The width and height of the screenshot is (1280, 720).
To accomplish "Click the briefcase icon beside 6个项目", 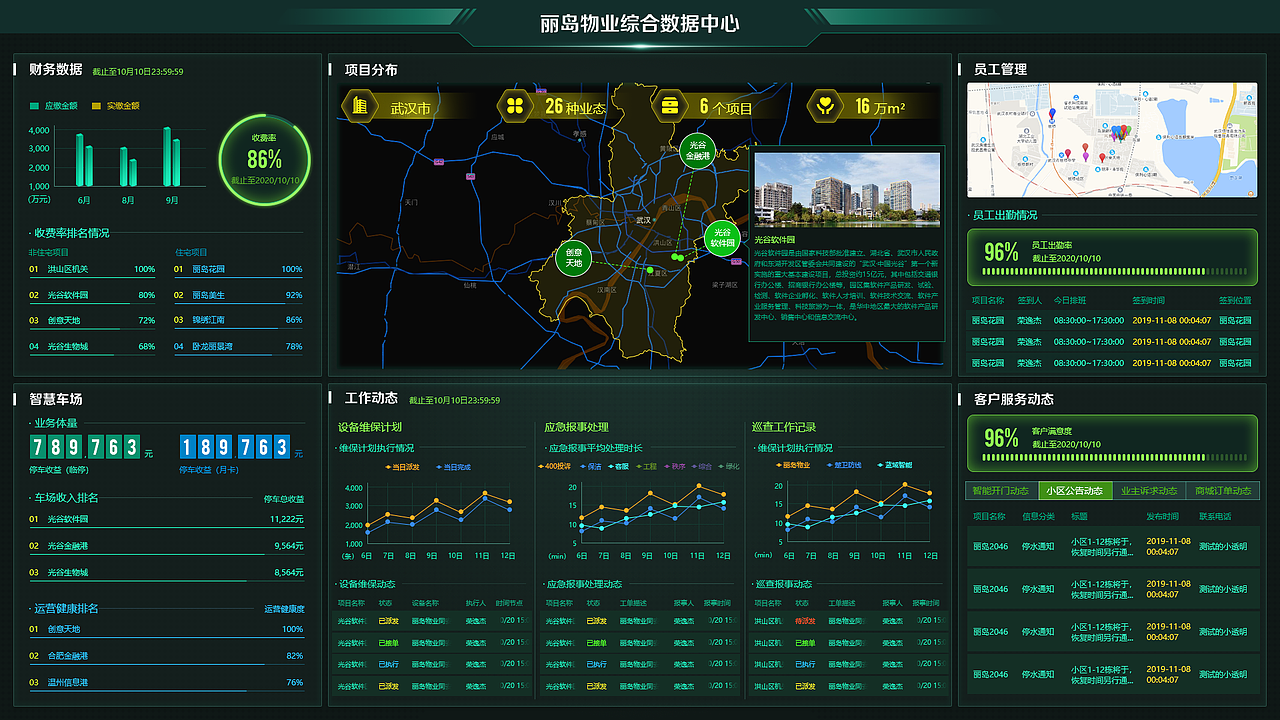I will pyautogui.click(x=669, y=105).
